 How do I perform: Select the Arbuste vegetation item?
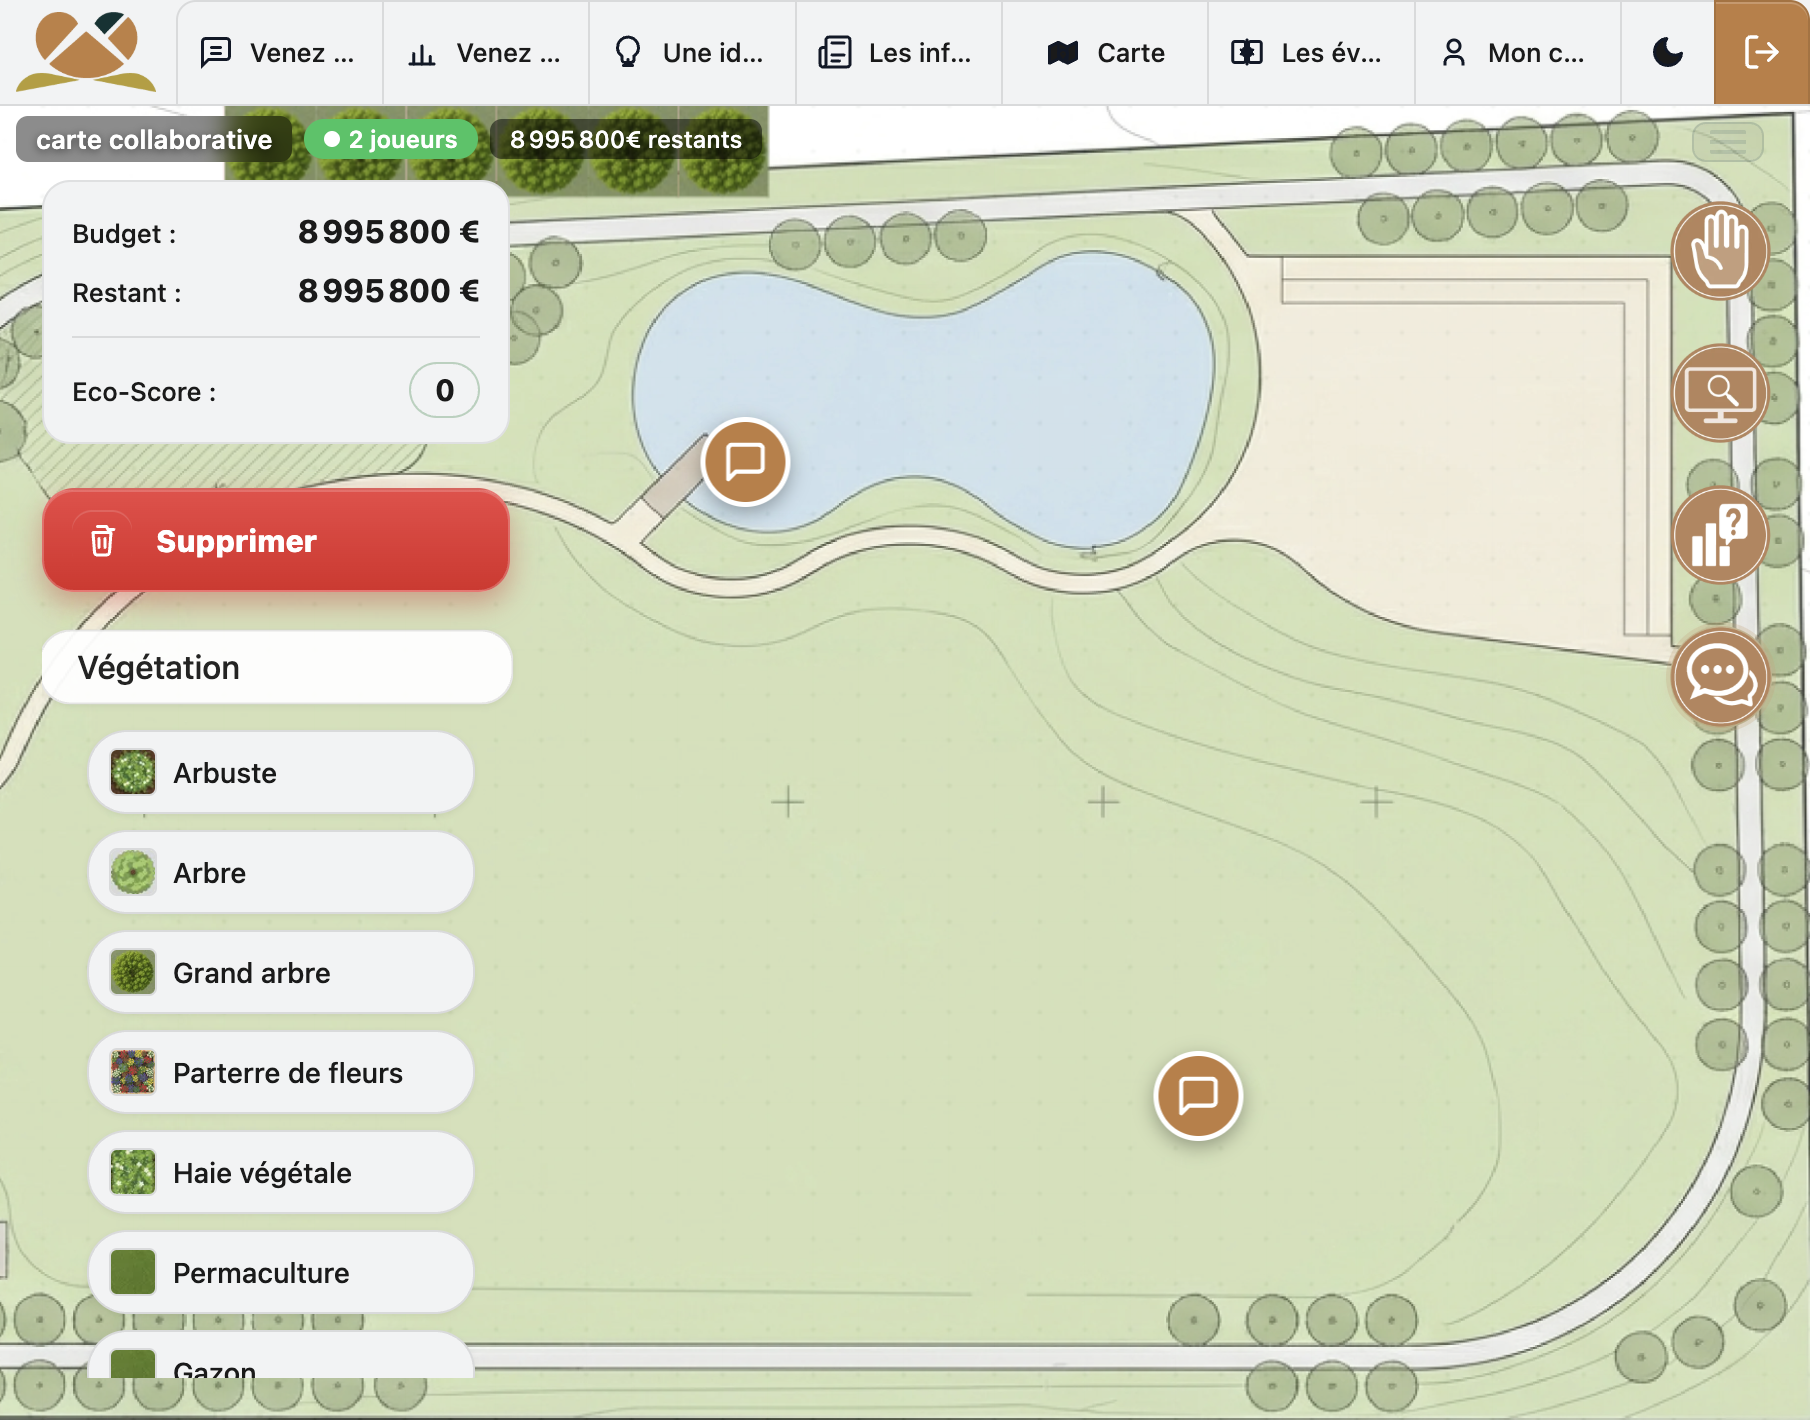click(x=280, y=773)
